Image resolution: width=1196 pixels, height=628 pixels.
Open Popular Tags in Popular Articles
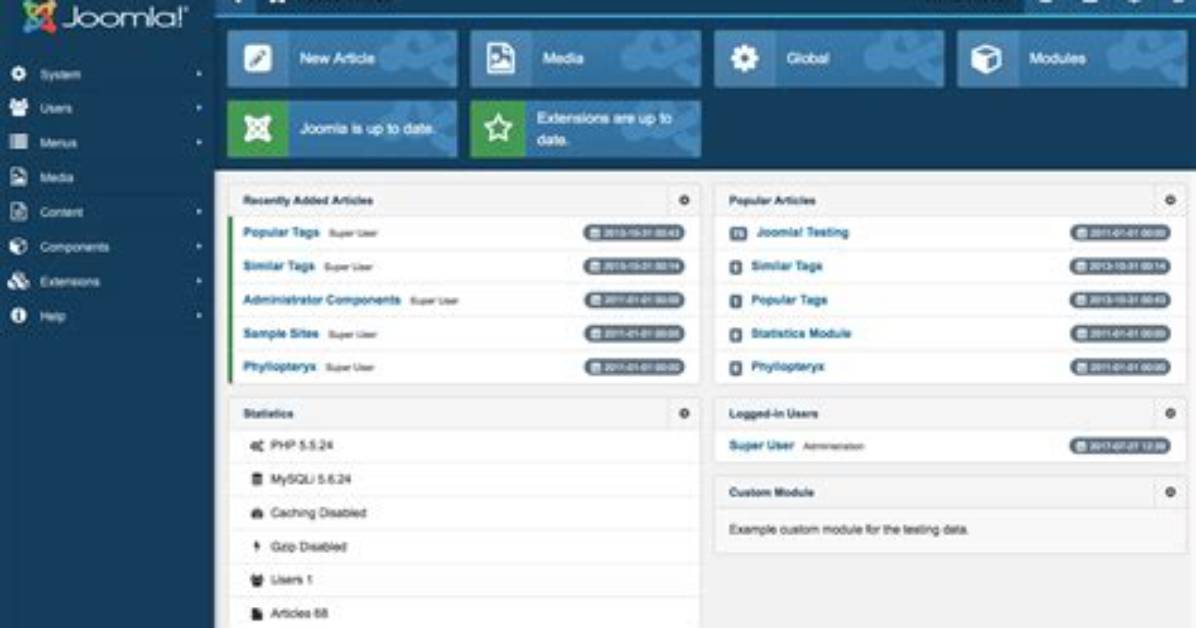pyautogui.click(x=789, y=299)
